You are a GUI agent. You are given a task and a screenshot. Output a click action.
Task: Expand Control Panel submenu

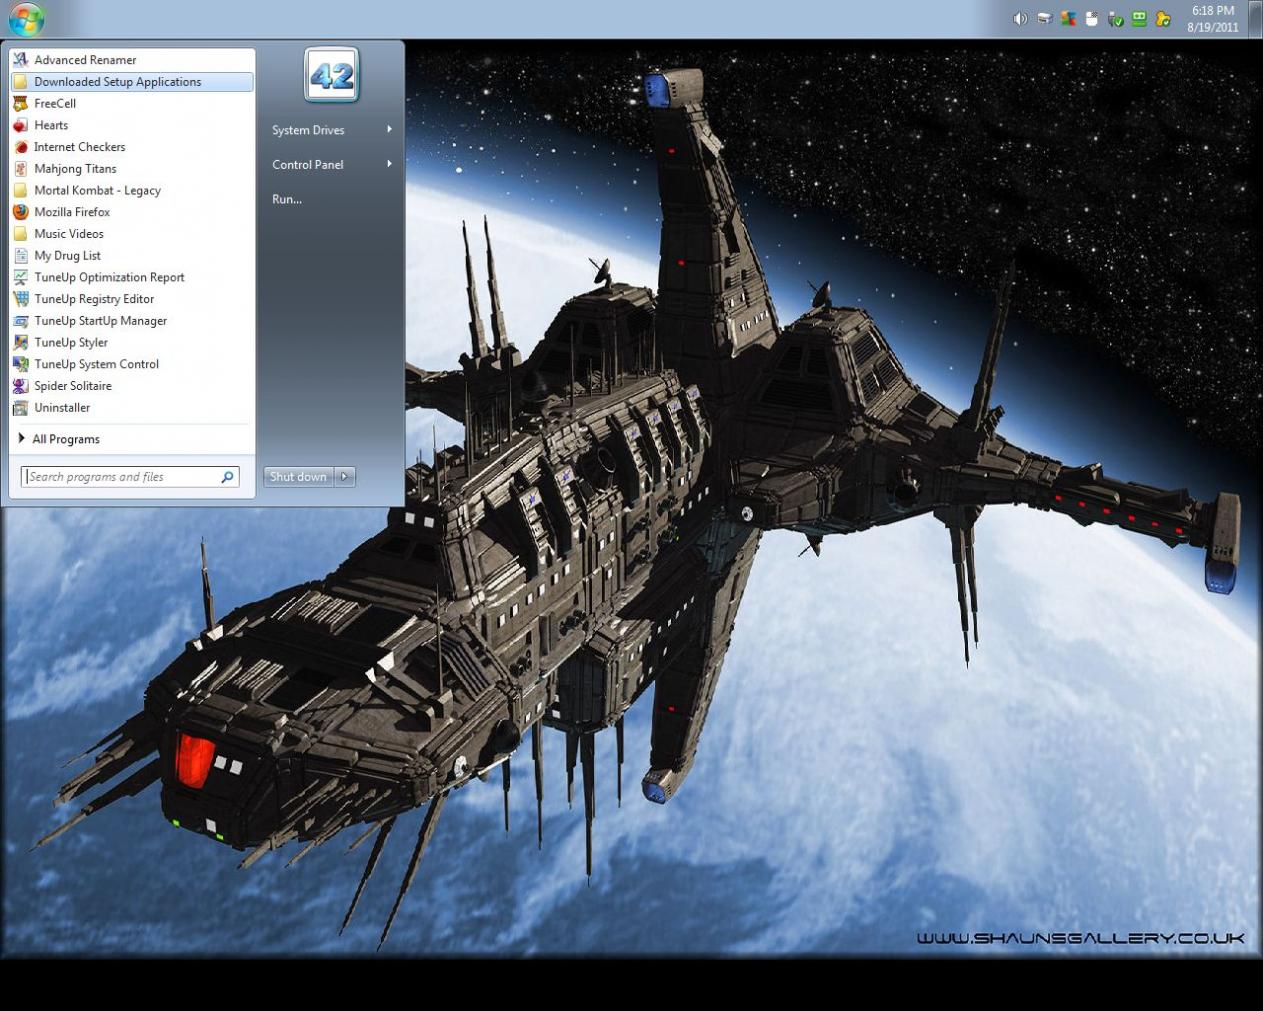click(x=331, y=165)
